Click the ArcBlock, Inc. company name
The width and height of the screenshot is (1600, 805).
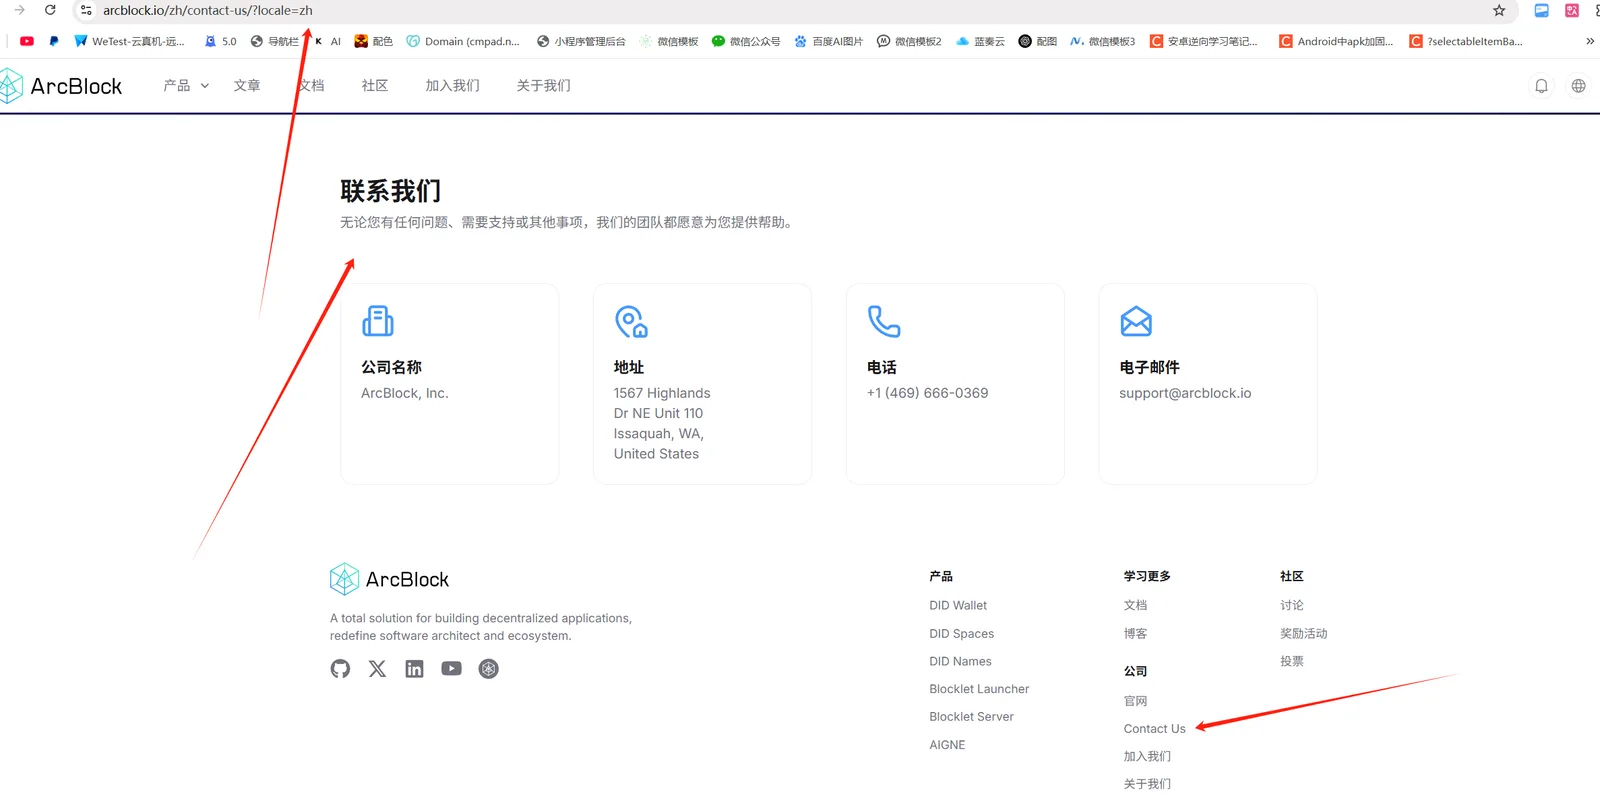(x=405, y=393)
